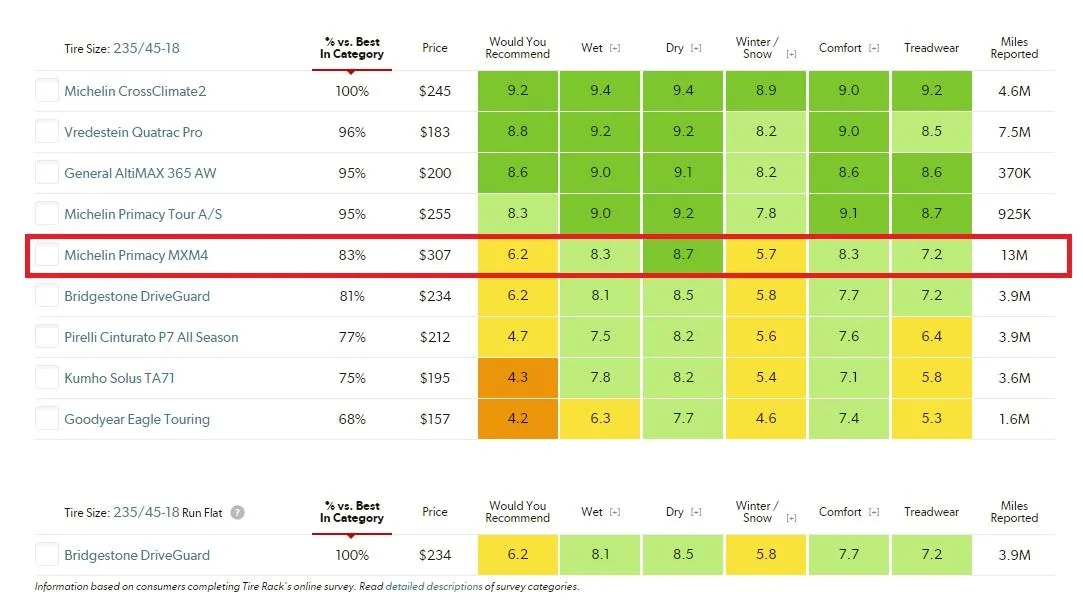The width and height of the screenshot is (1083, 601).
Task: Expand the Dry column in top table
Action: pyautogui.click(x=696, y=48)
